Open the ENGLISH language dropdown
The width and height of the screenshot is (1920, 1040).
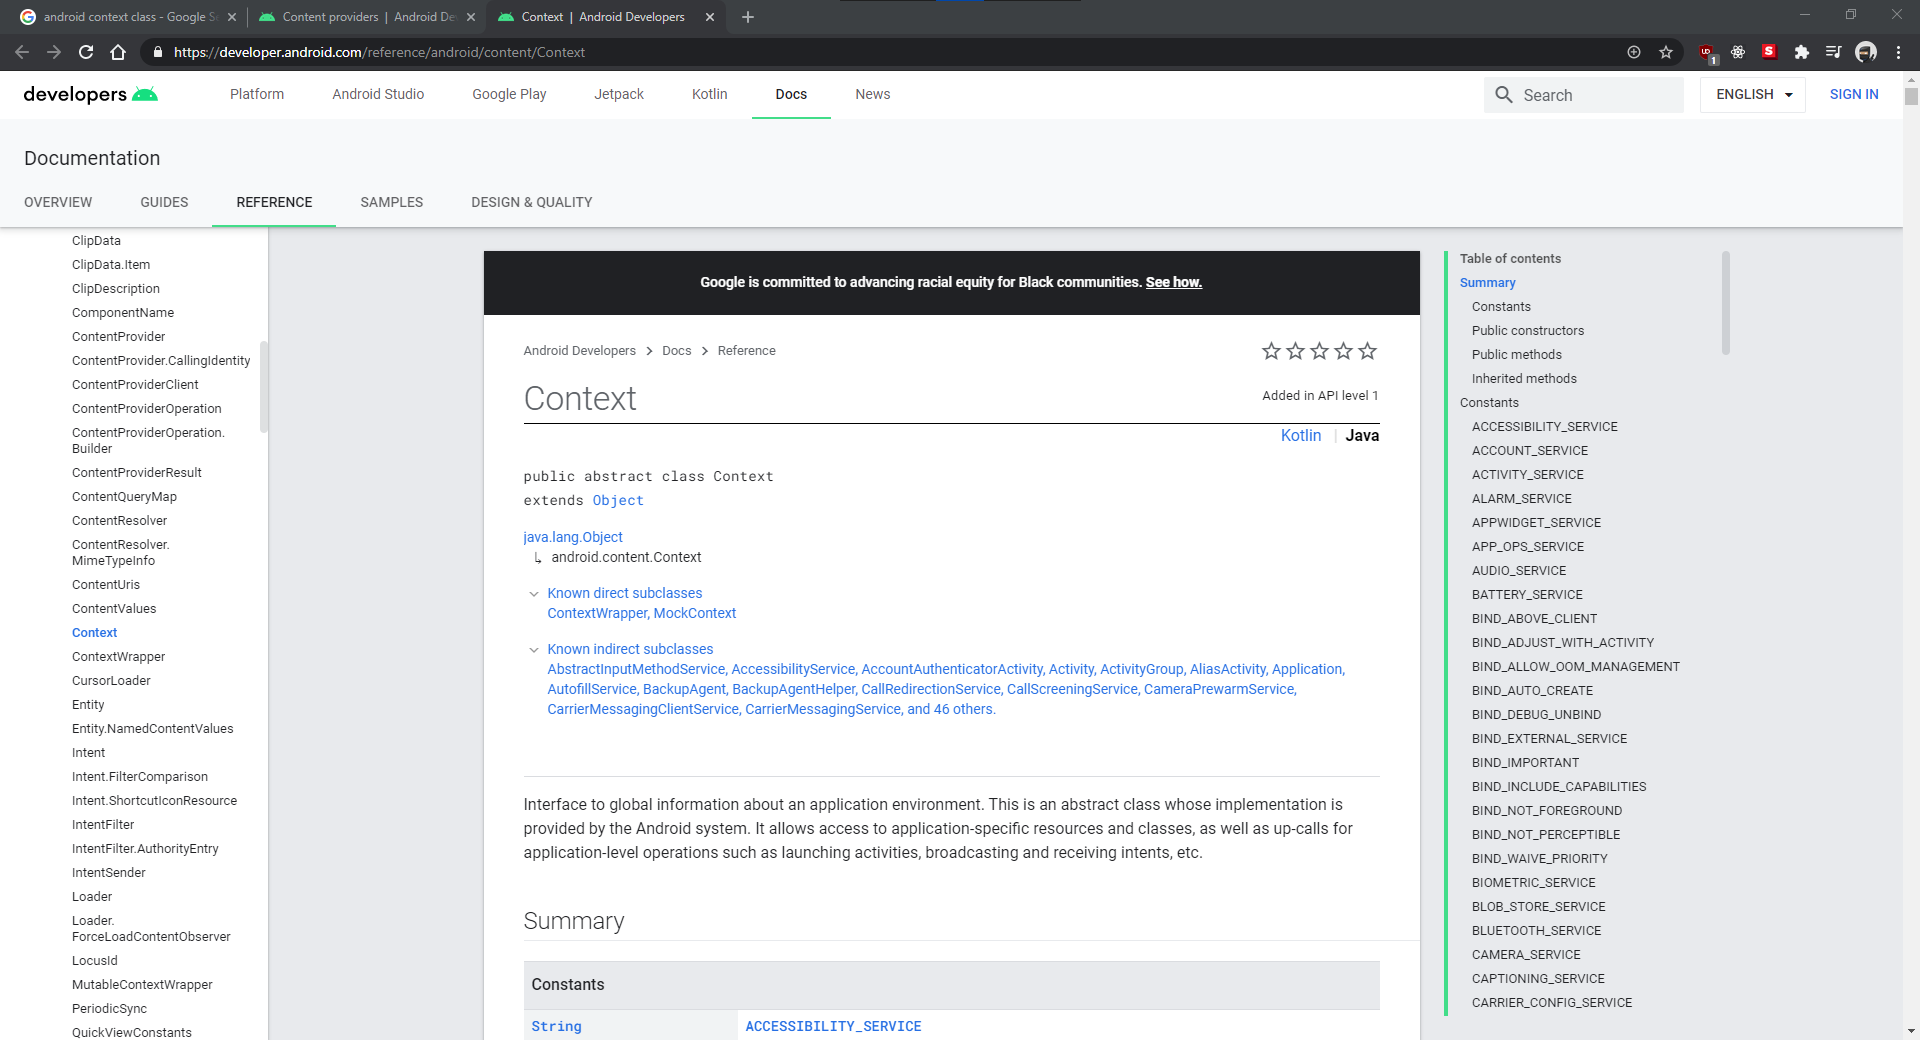[1753, 94]
